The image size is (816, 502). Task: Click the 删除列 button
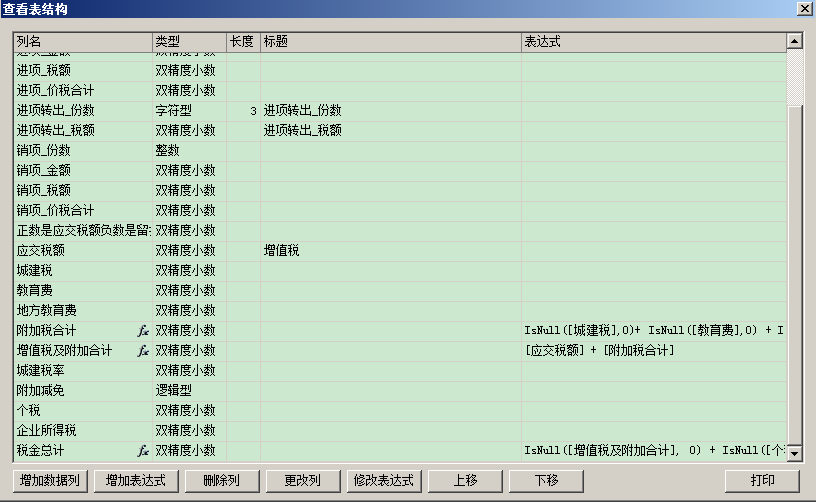point(220,481)
